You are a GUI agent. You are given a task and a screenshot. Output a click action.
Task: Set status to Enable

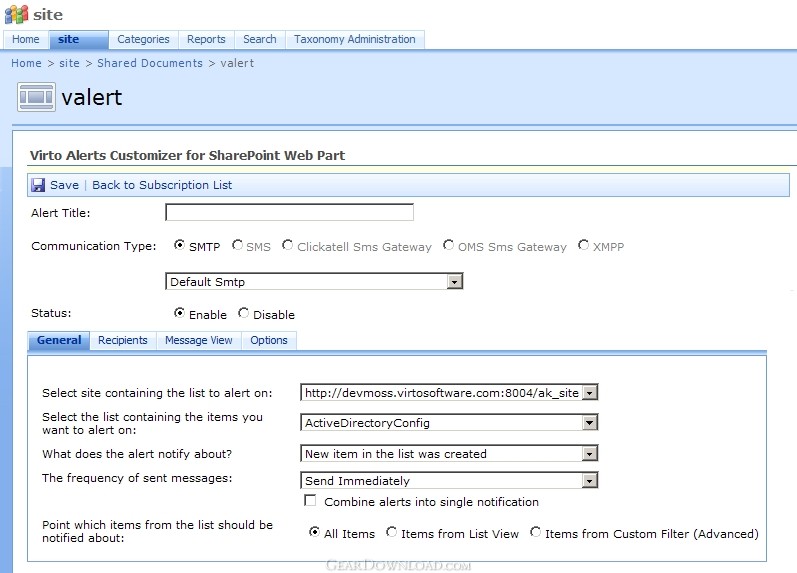(179, 313)
